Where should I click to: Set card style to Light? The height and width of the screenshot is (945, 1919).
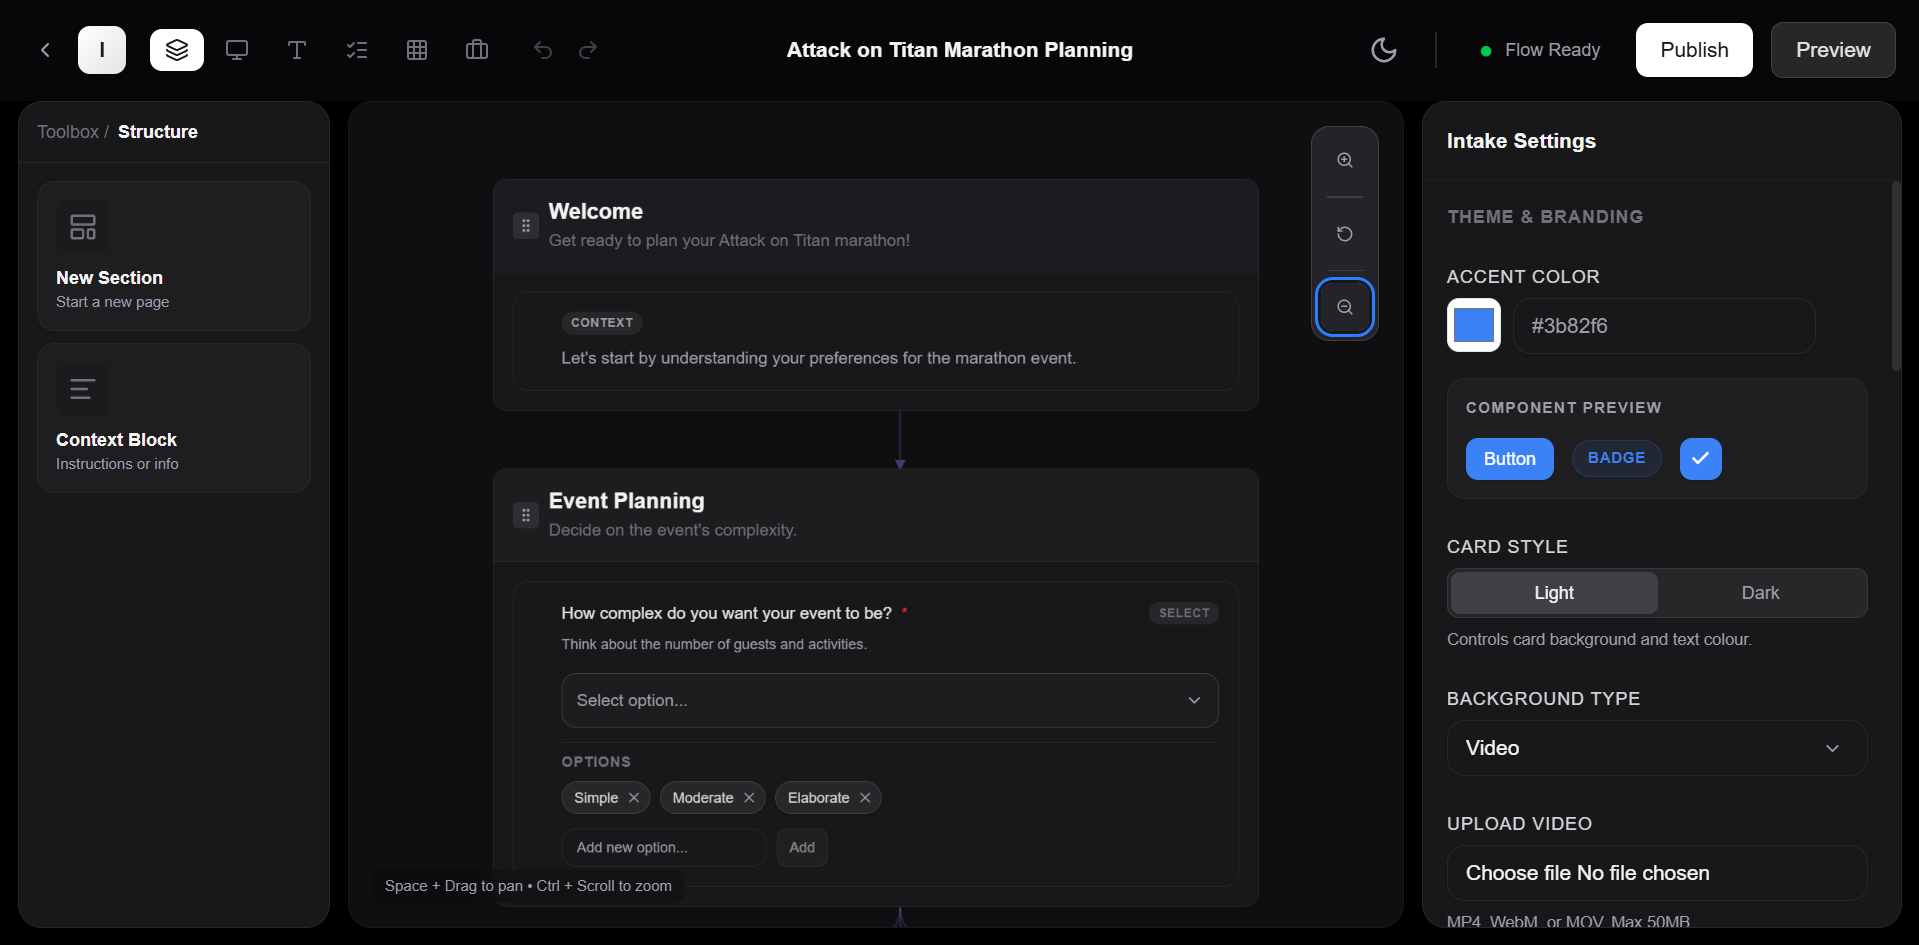click(1553, 593)
